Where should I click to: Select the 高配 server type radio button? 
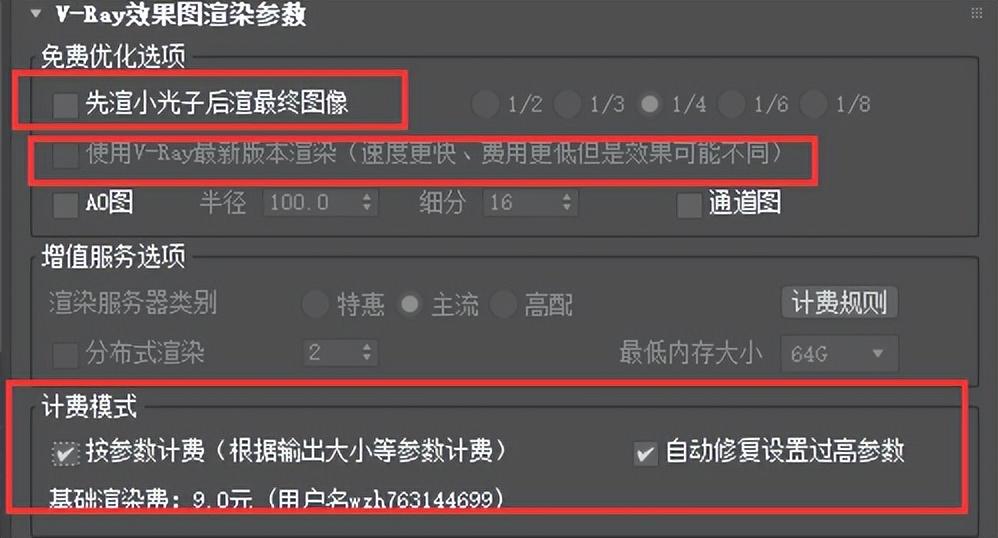coord(503,304)
